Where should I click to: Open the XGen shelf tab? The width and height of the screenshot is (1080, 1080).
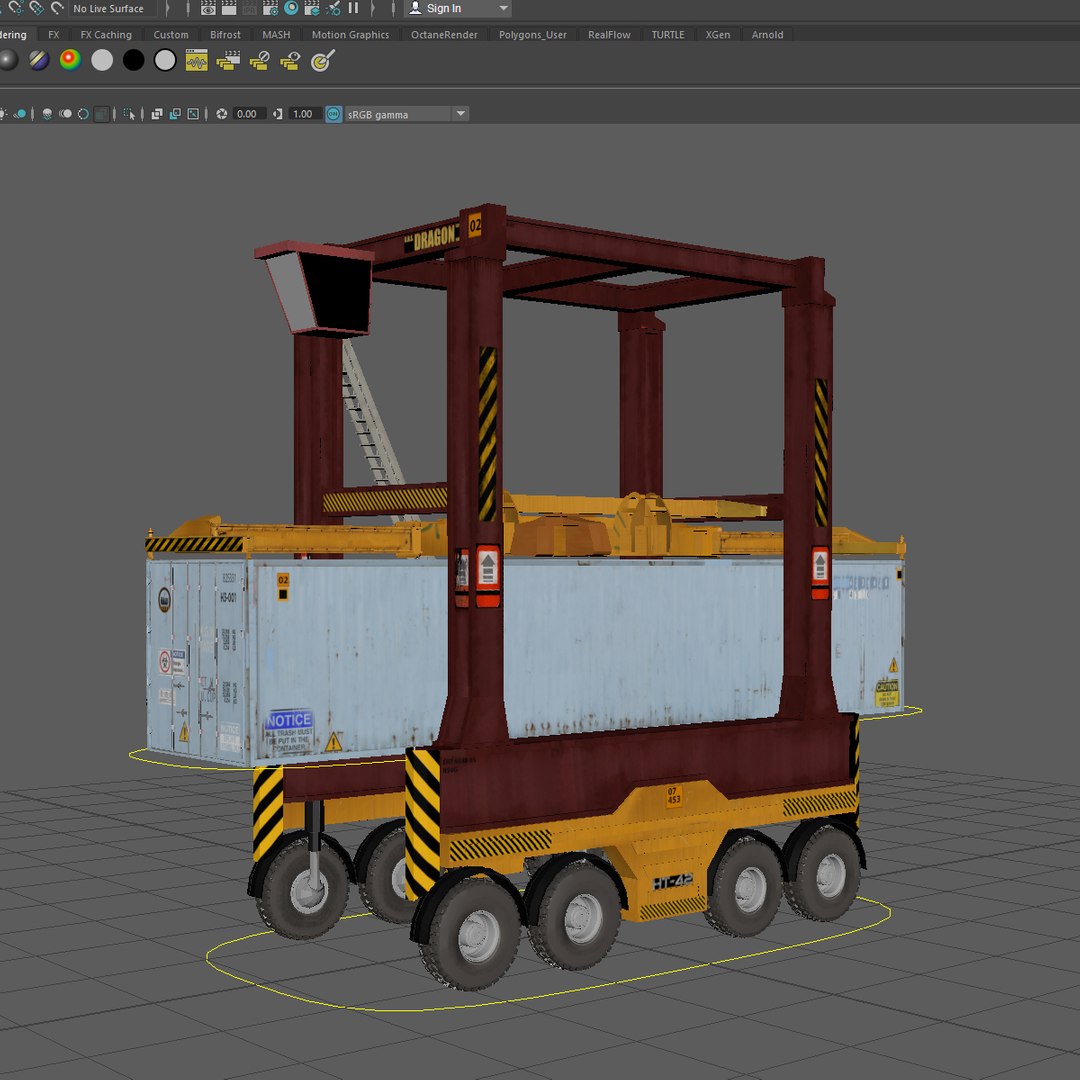tap(718, 34)
